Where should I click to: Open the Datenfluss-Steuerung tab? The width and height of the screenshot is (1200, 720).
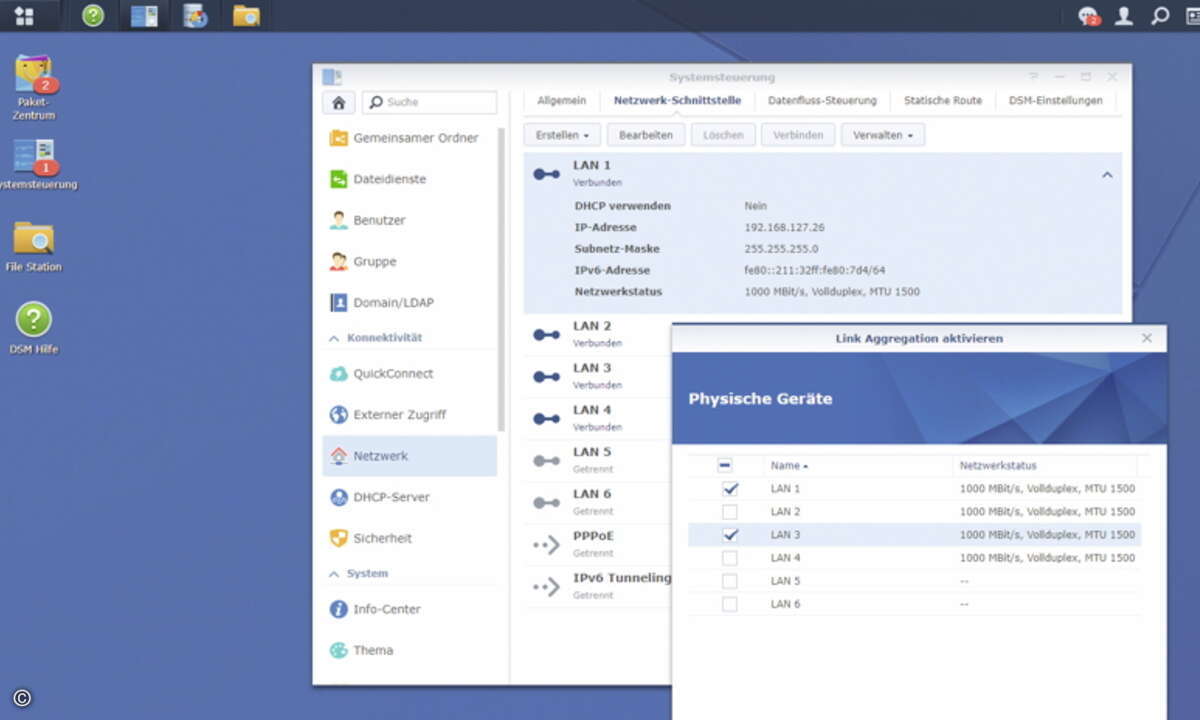coord(822,100)
